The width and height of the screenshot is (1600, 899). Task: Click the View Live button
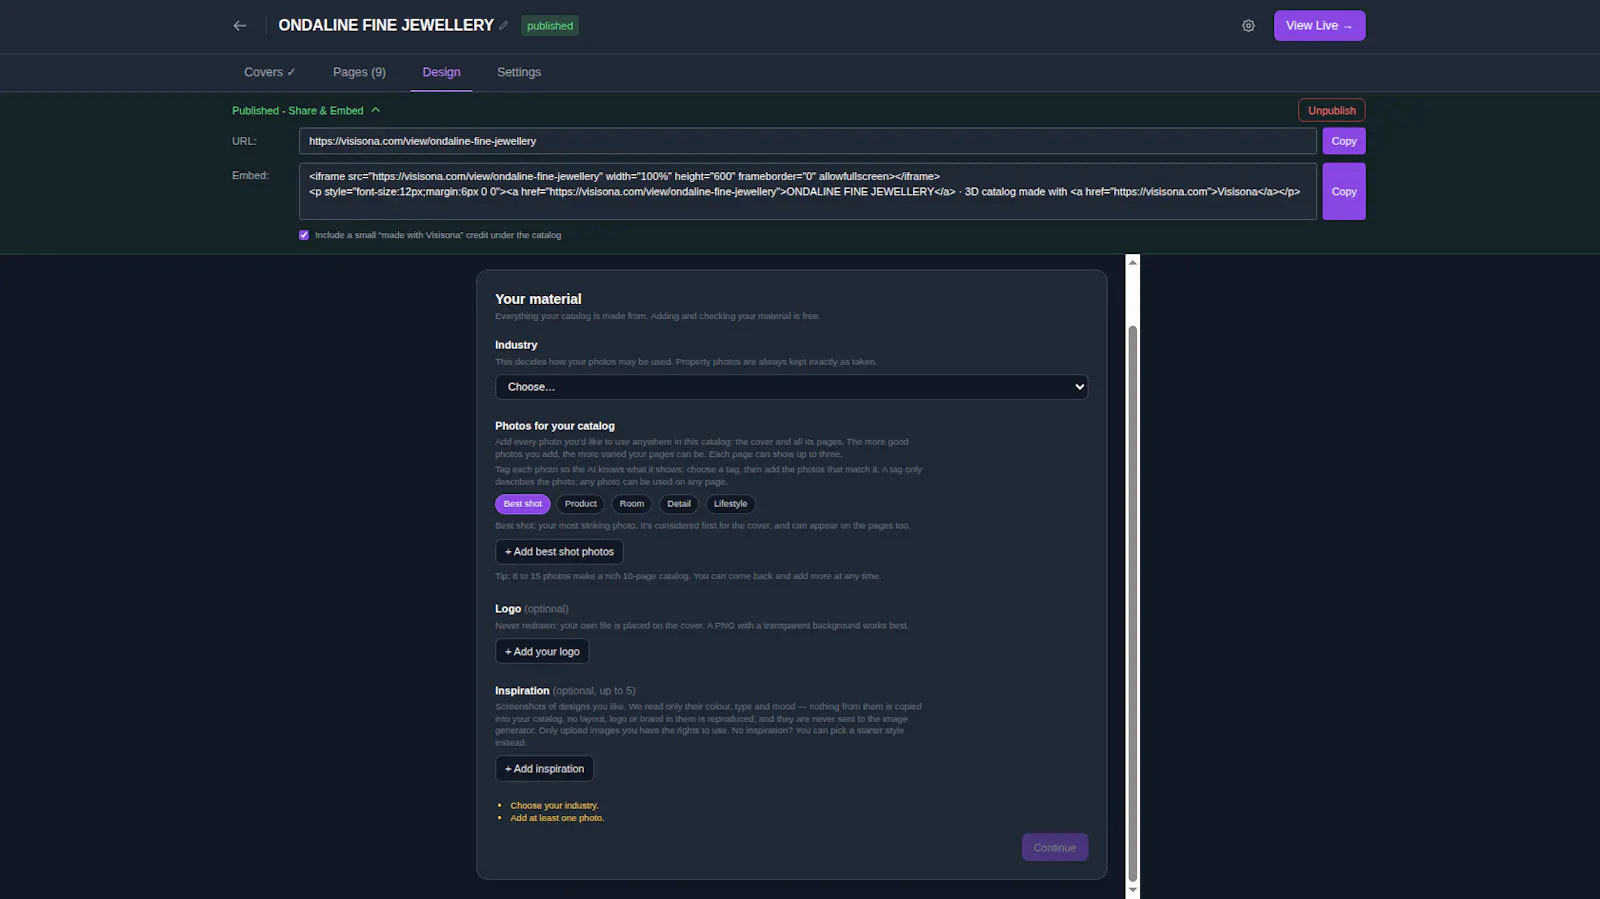tap(1319, 26)
